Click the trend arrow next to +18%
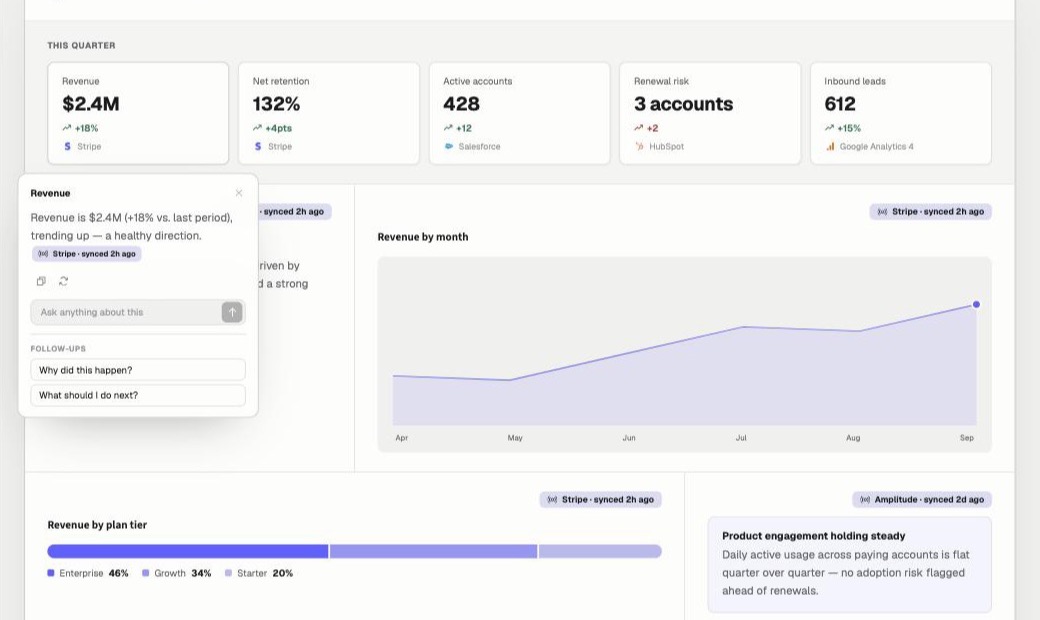The width and height of the screenshot is (1040, 620). (x=67, y=128)
